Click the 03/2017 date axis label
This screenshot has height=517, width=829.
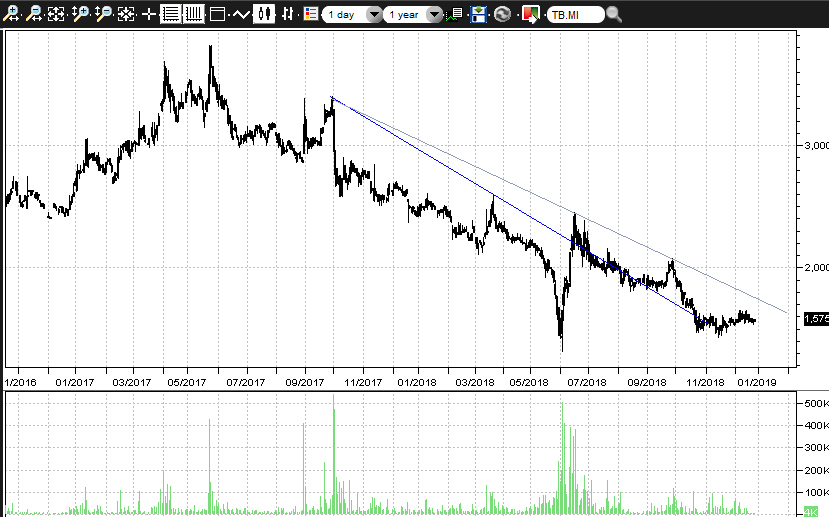[x=132, y=382]
